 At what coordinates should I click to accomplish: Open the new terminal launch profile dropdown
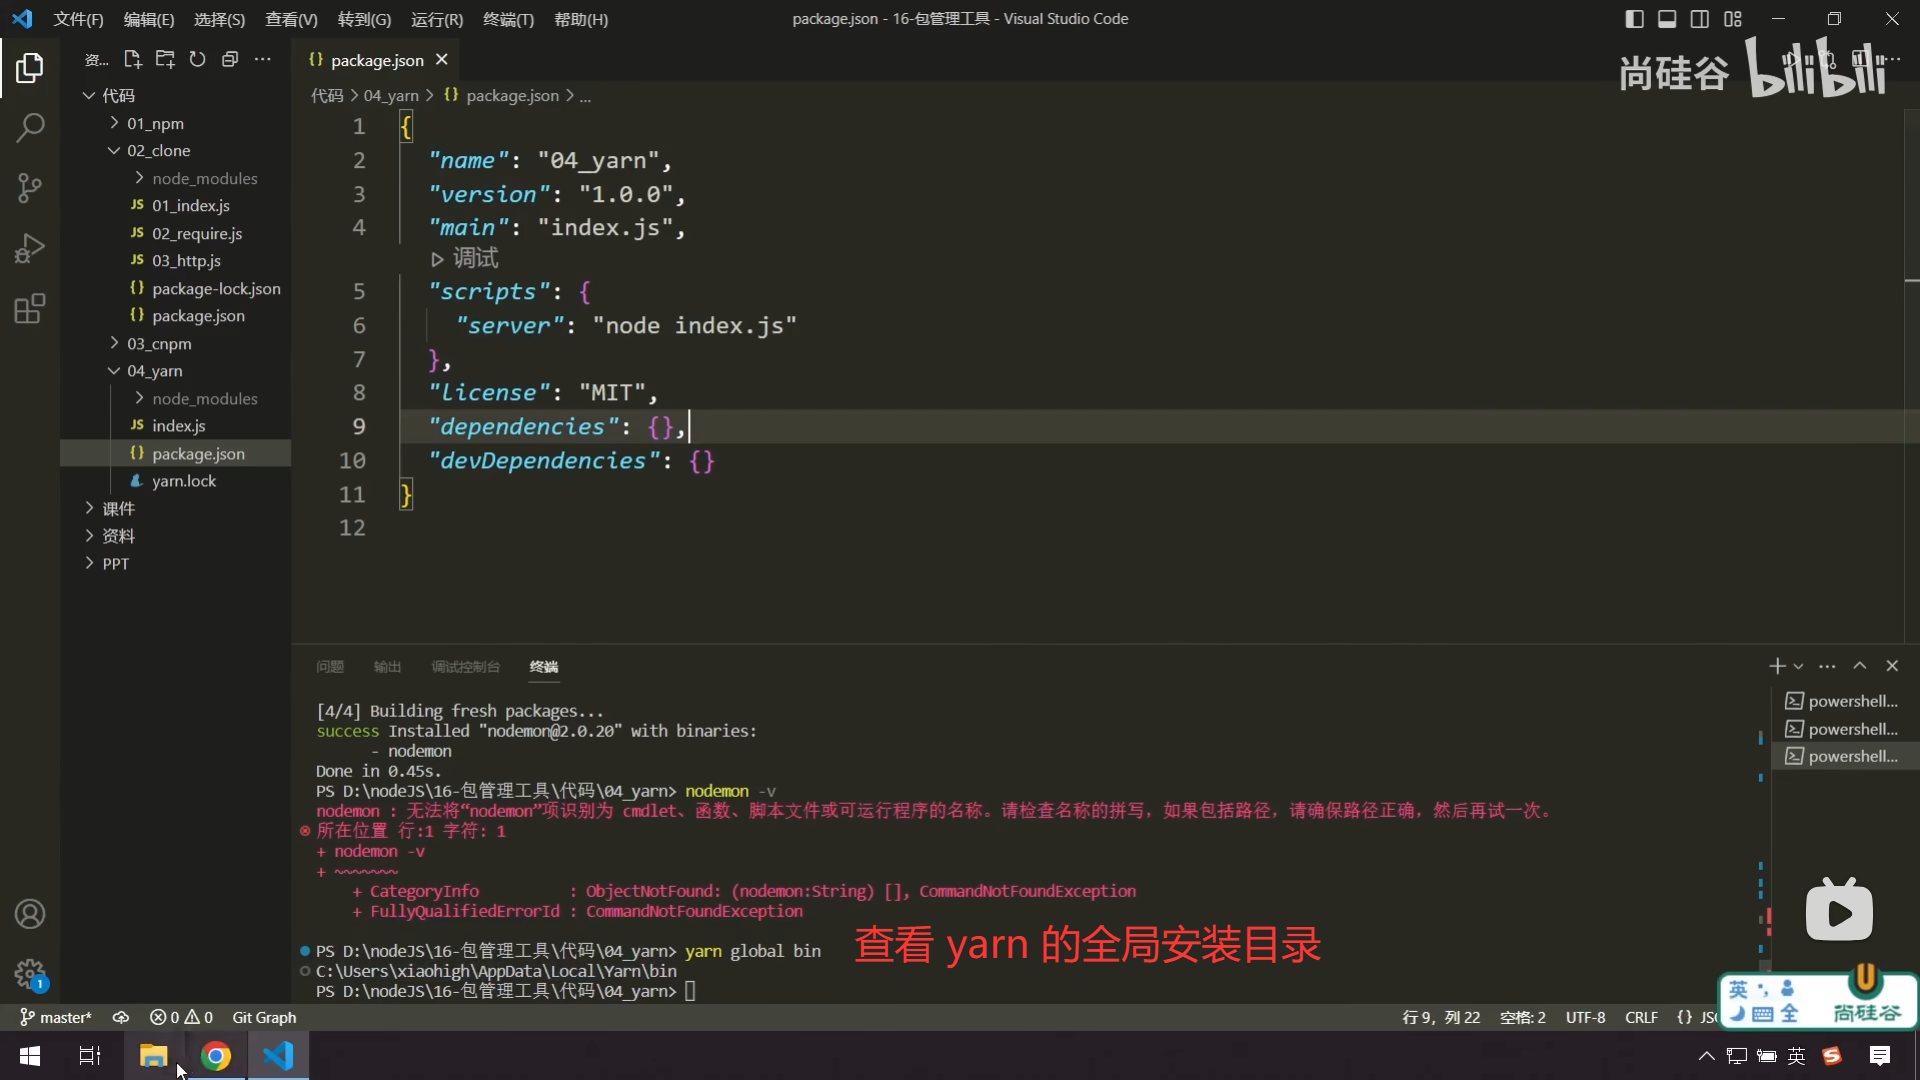(1798, 667)
